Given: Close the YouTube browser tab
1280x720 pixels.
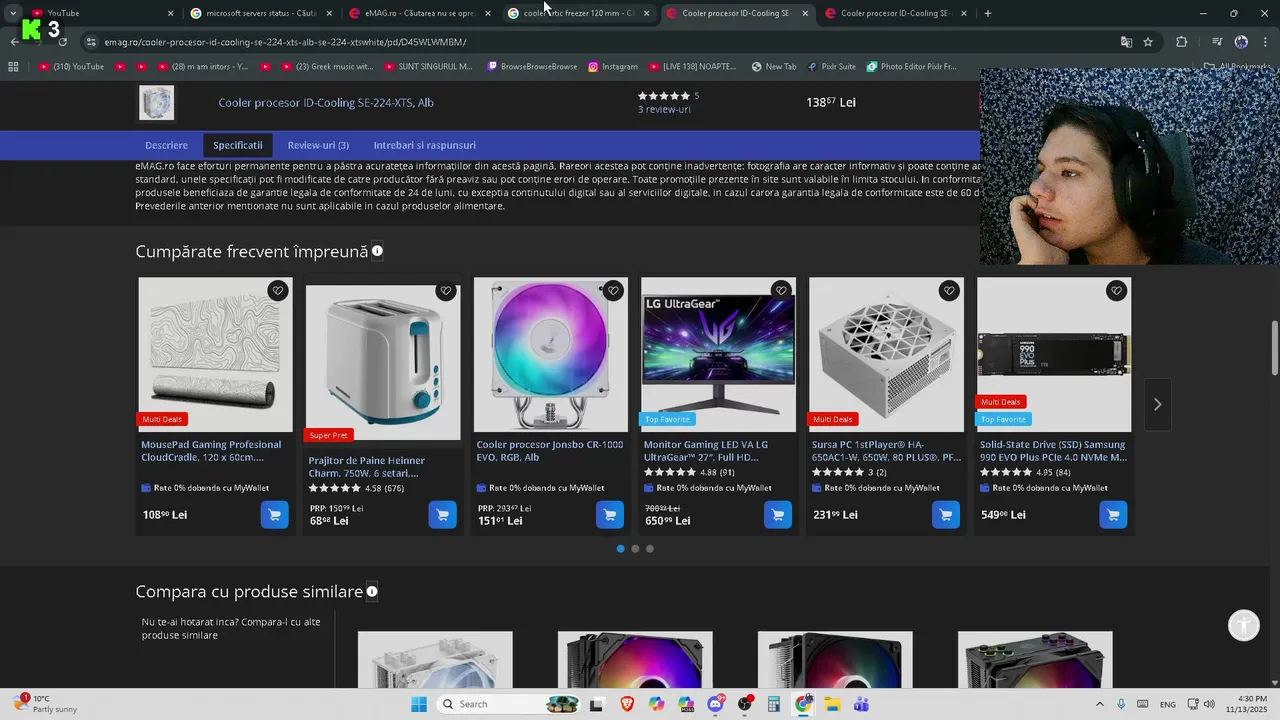Looking at the screenshot, I should click(170, 13).
